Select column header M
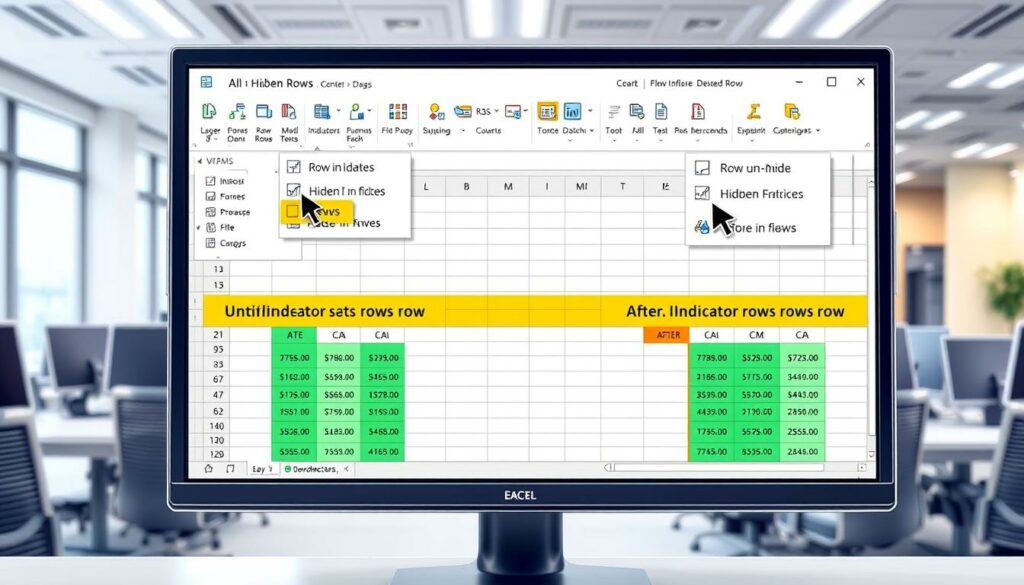This screenshot has width=1024, height=585. point(507,187)
